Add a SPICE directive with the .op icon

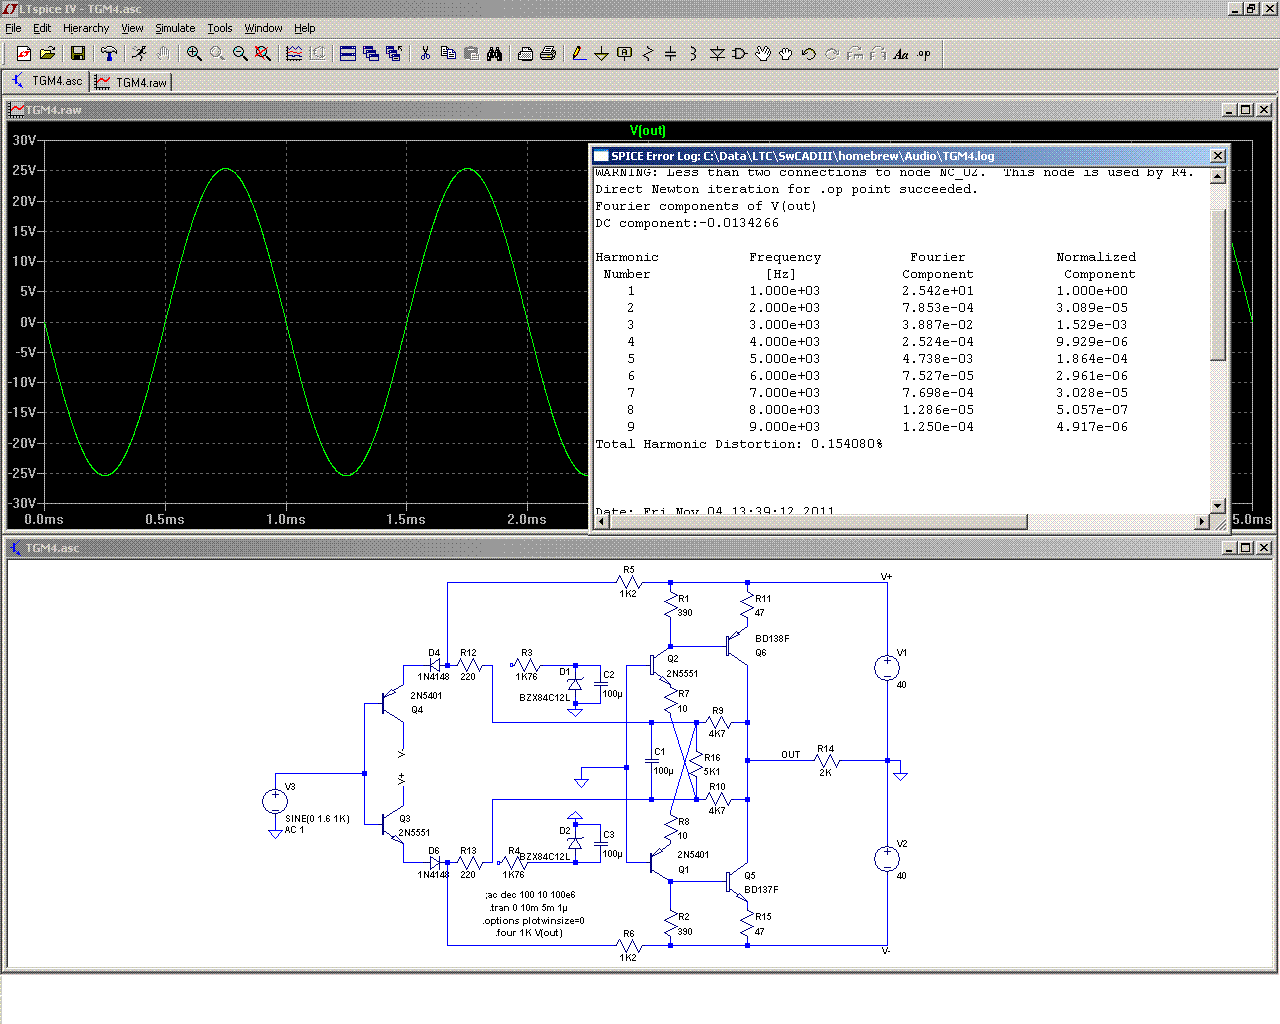pyautogui.click(x=924, y=54)
